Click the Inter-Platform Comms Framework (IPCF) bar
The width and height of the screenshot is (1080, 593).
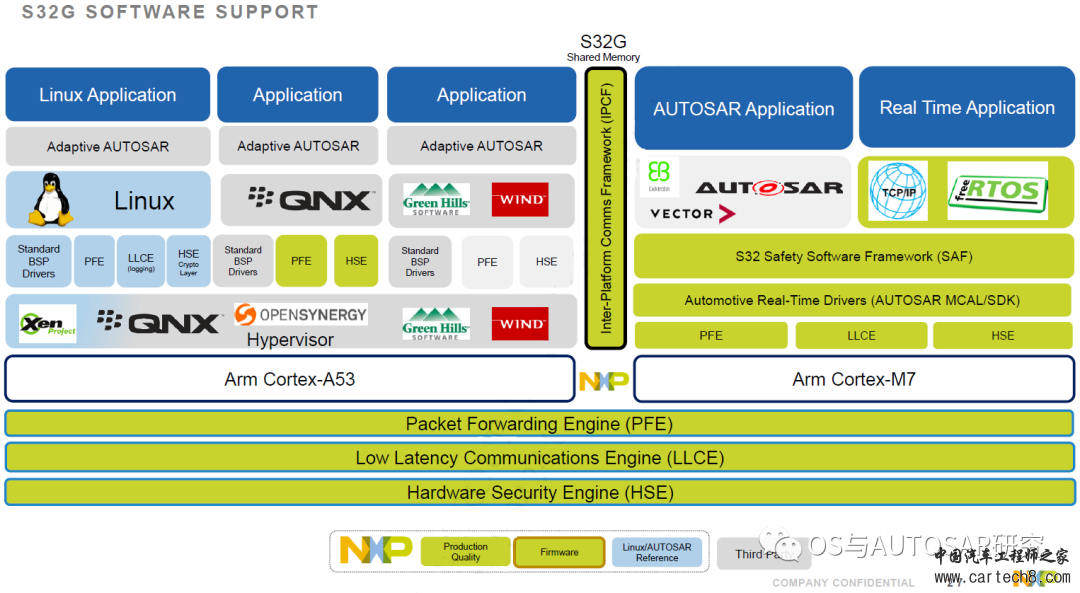tap(605, 208)
